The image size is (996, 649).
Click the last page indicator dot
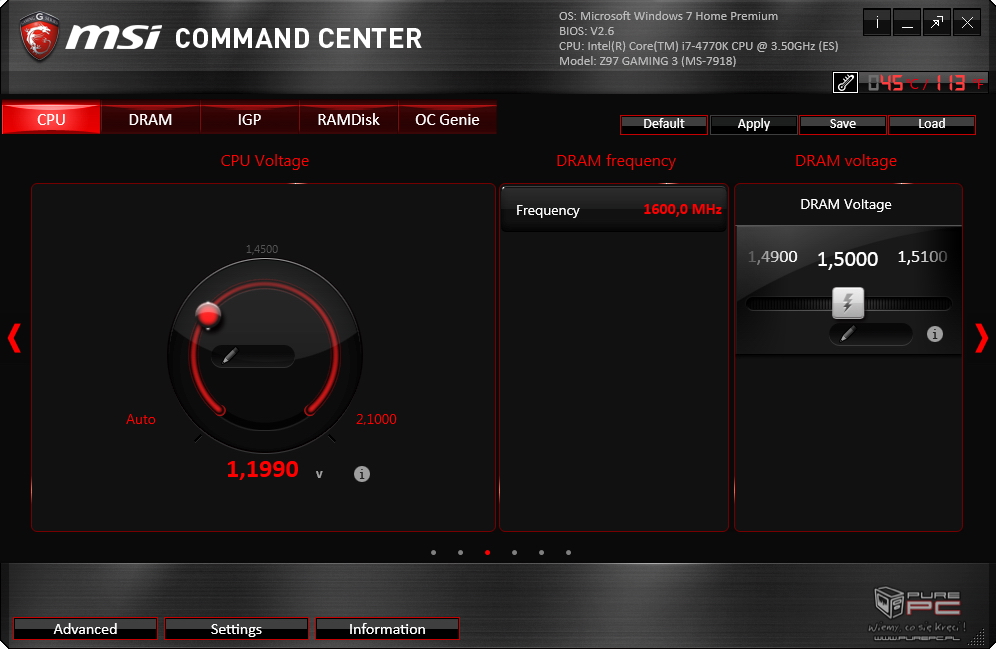click(569, 552)
